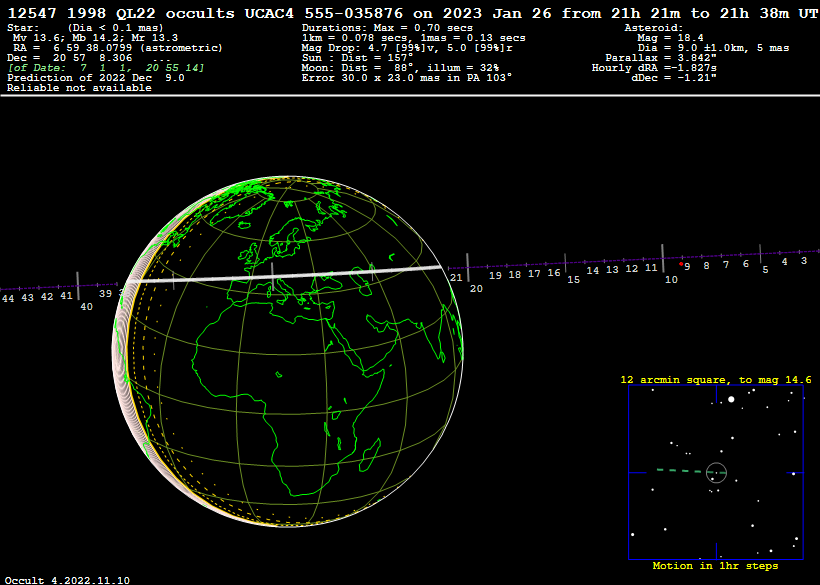Click the dashed green asteroid motion line in the chart

[691, 471]
